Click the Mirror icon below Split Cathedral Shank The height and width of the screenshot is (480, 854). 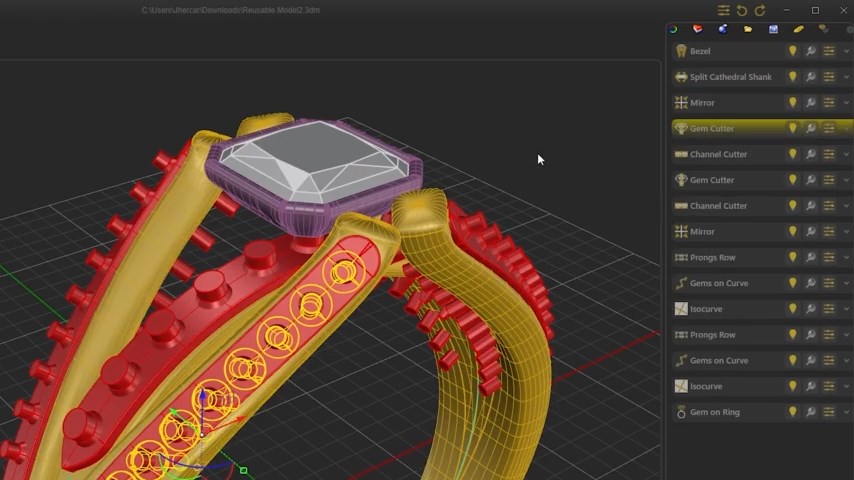click(x=681, y=102)
